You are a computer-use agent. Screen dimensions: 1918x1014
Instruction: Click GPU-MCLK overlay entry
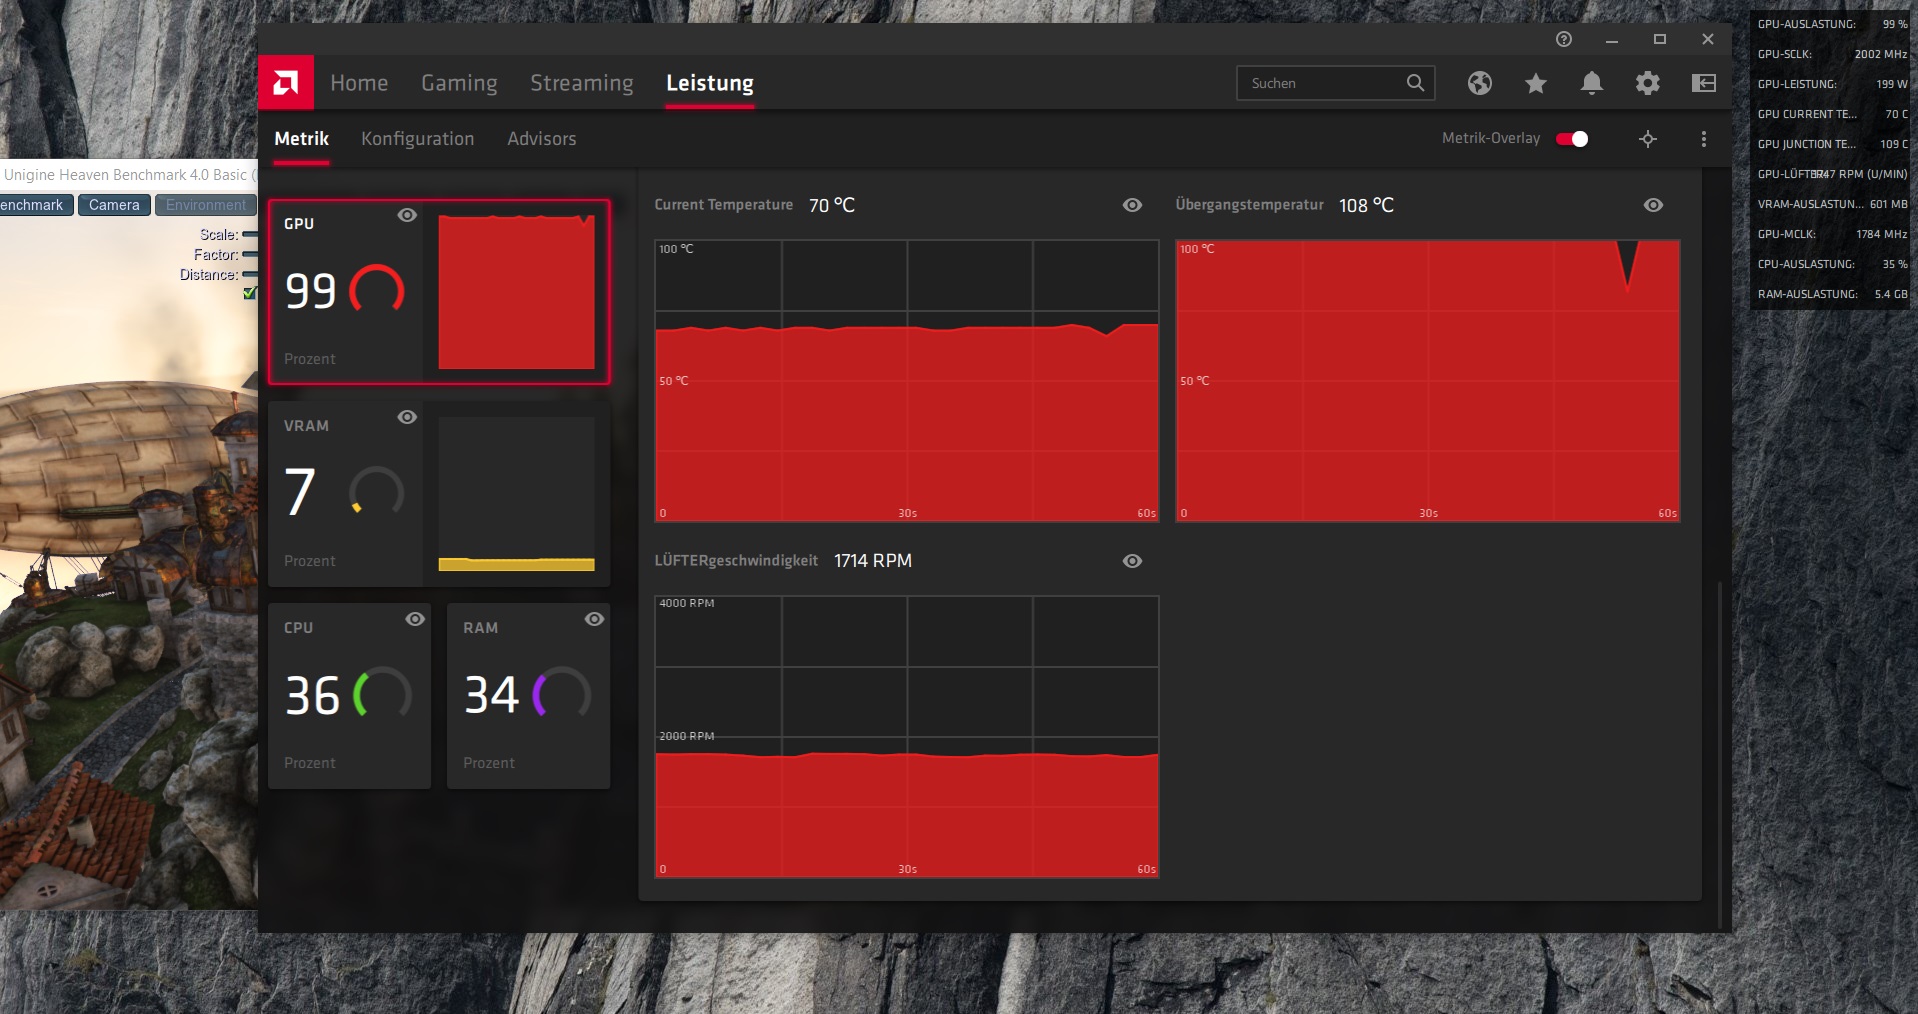(x=1832, y=234)
